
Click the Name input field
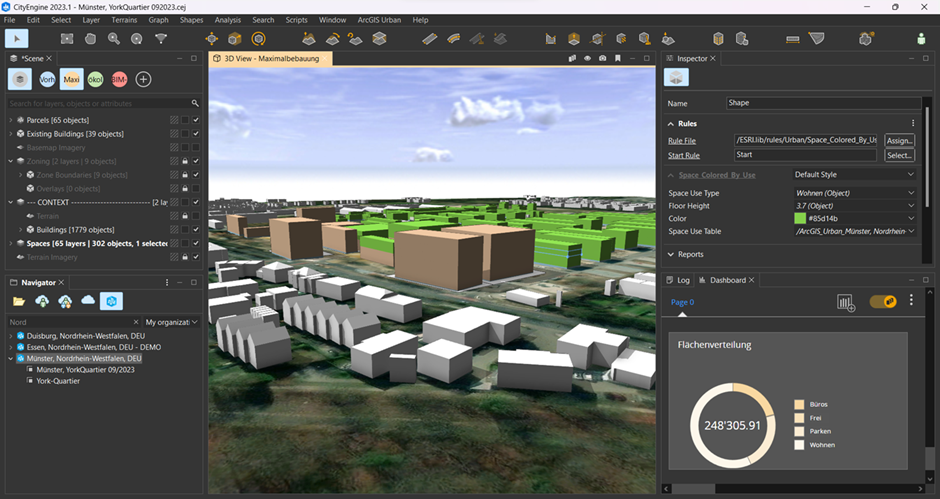click(823, 103)
